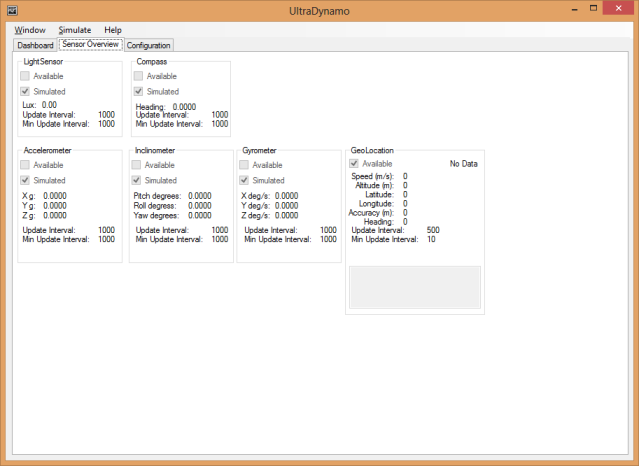Click the Inclinometer Pitch degrees value

point(200,196)
